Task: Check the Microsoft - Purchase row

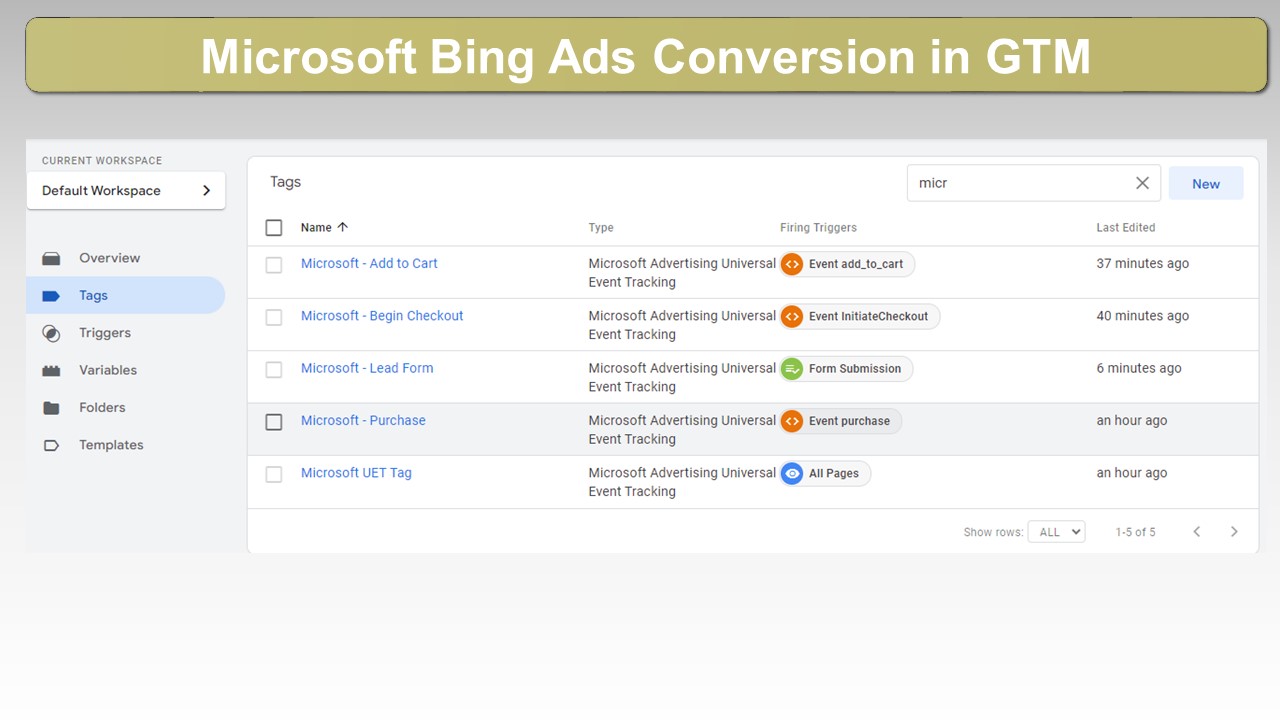Action: pyautogui.click(x=274, y=422)
